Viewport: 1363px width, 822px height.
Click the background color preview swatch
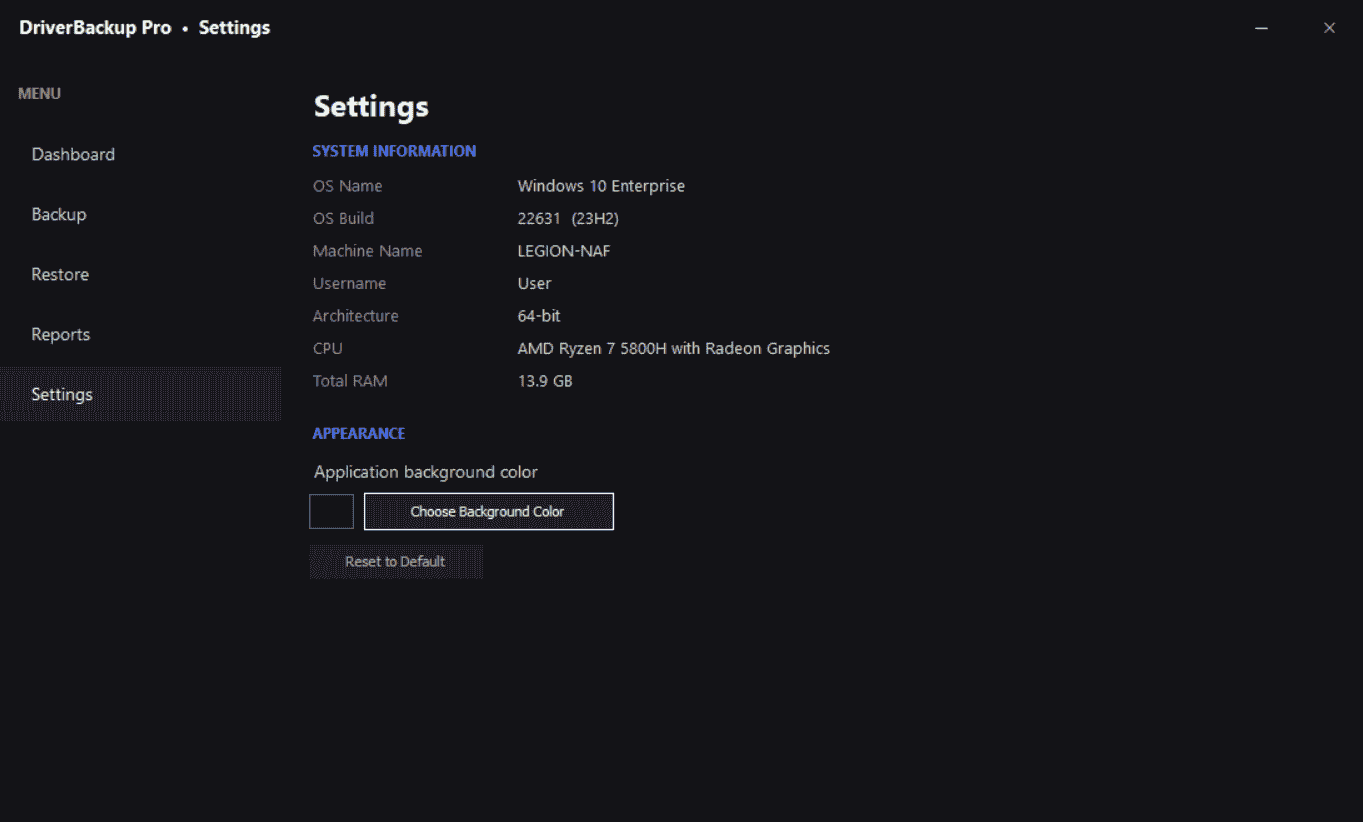(x=331, y=511)
